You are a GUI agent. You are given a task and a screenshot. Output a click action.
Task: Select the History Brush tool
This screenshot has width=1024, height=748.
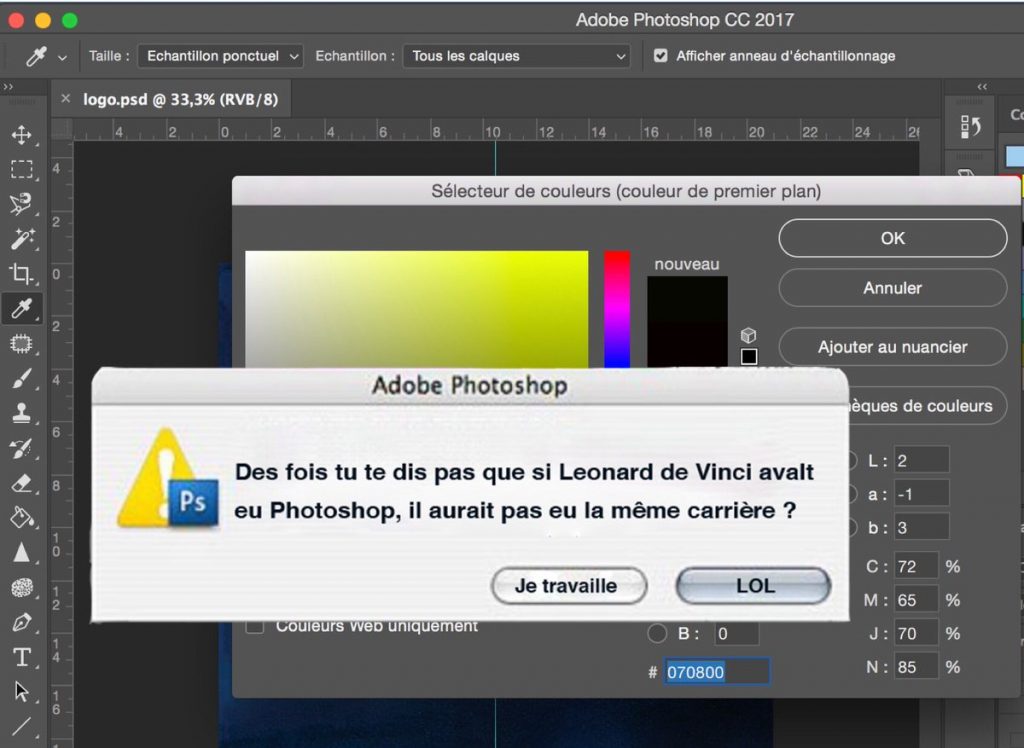(x=22, y=448)
